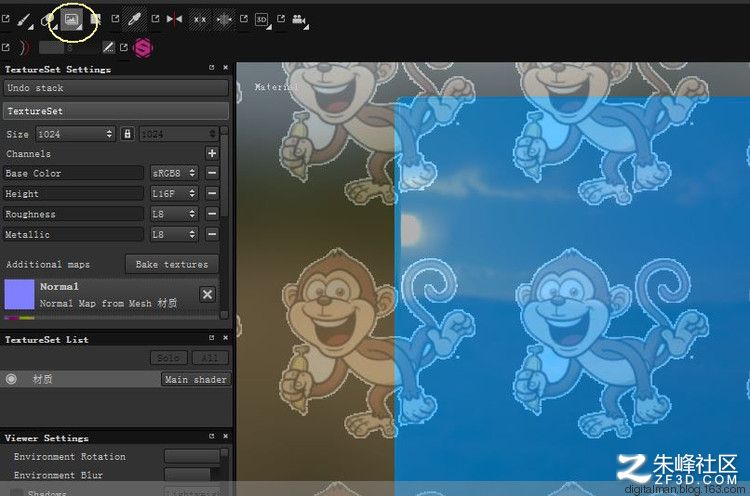Open the locked second size dropdown

[178, 134]
